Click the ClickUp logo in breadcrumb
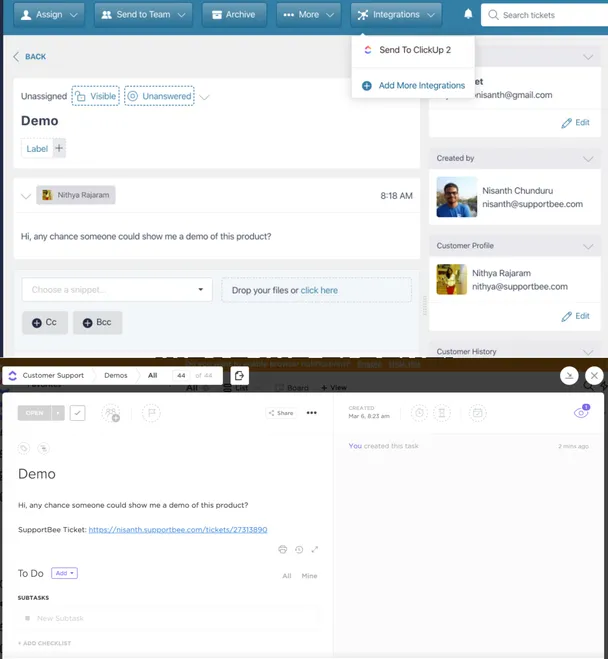 click(x=13, y=375)
